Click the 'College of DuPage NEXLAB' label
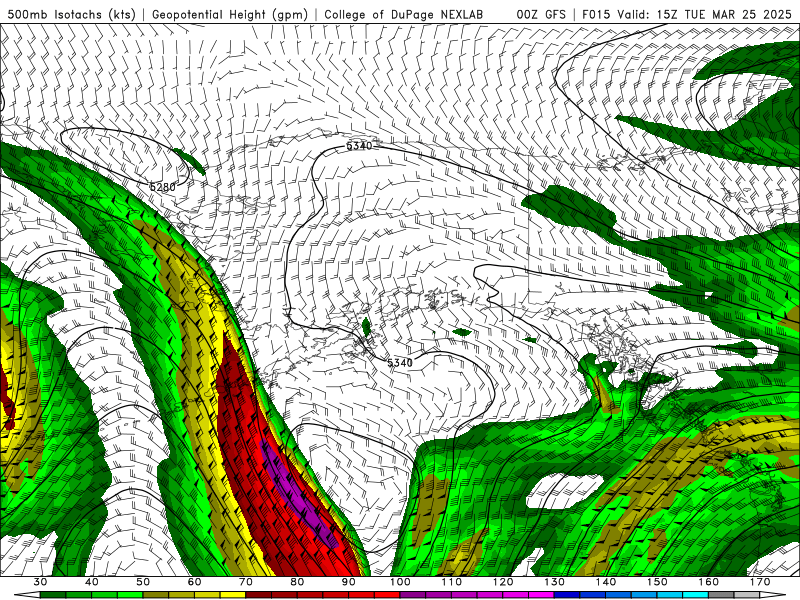Screen dimensions: 800x600 coord(404,14)
